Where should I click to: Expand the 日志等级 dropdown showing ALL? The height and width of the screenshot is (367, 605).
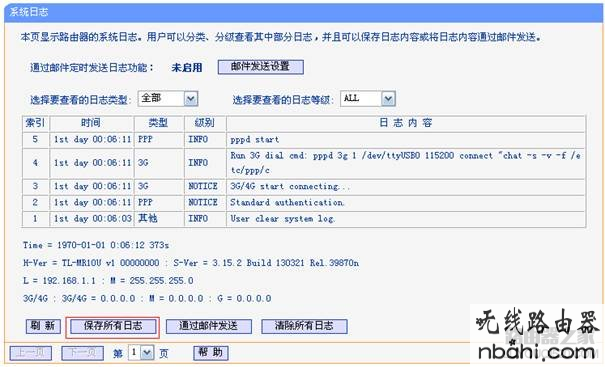click(368, 99)
